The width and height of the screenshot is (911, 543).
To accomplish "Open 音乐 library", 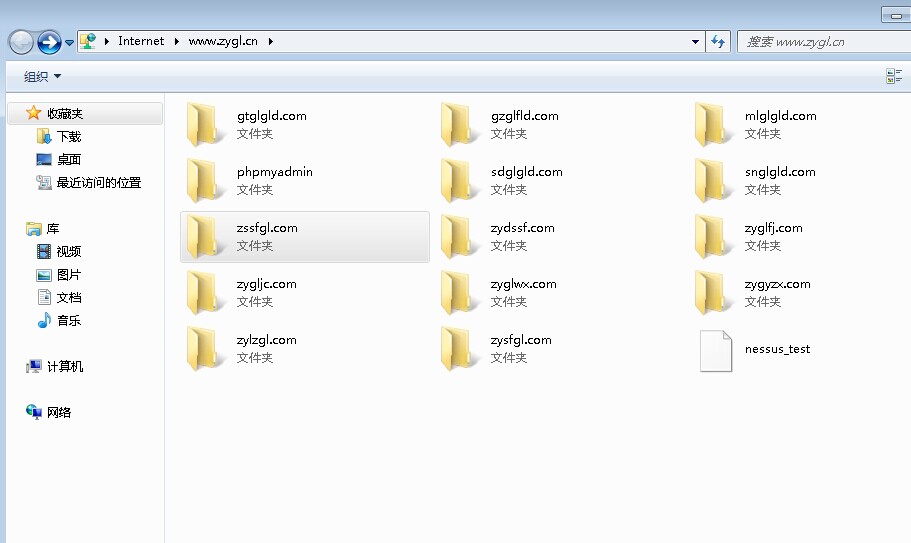I will click(x=69, y=321).
